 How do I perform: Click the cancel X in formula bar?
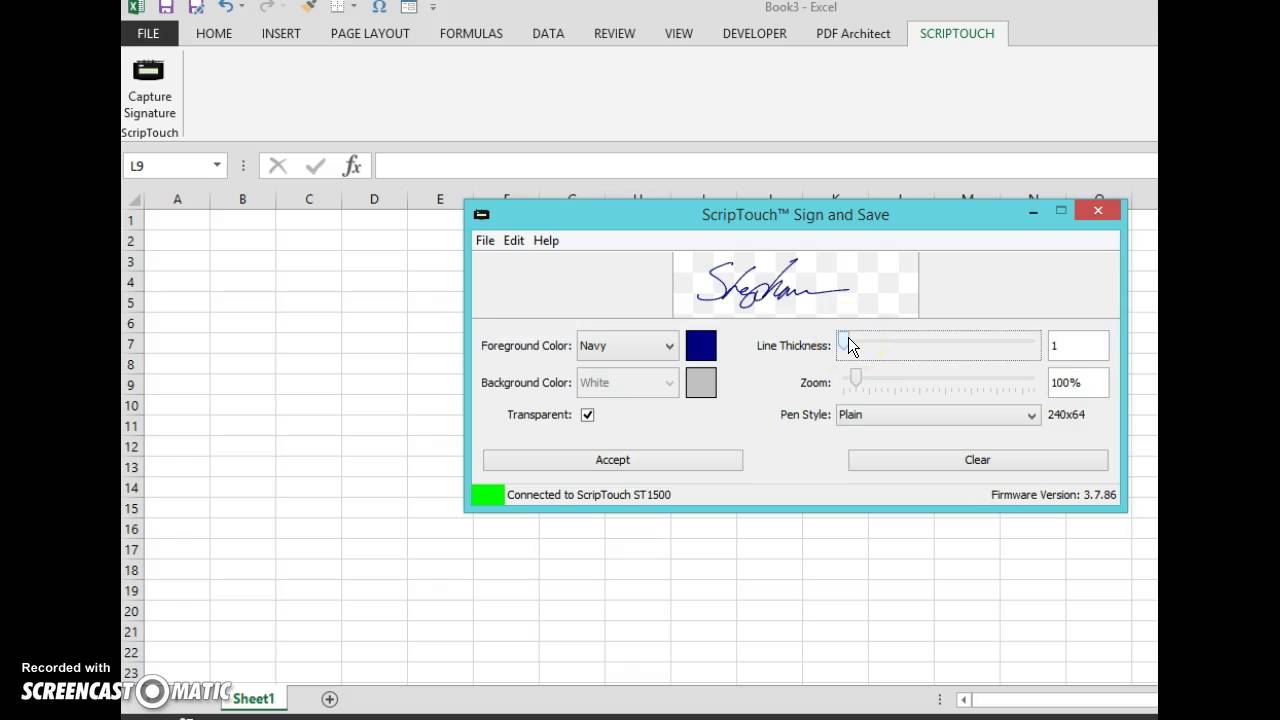tap(278, 166)
